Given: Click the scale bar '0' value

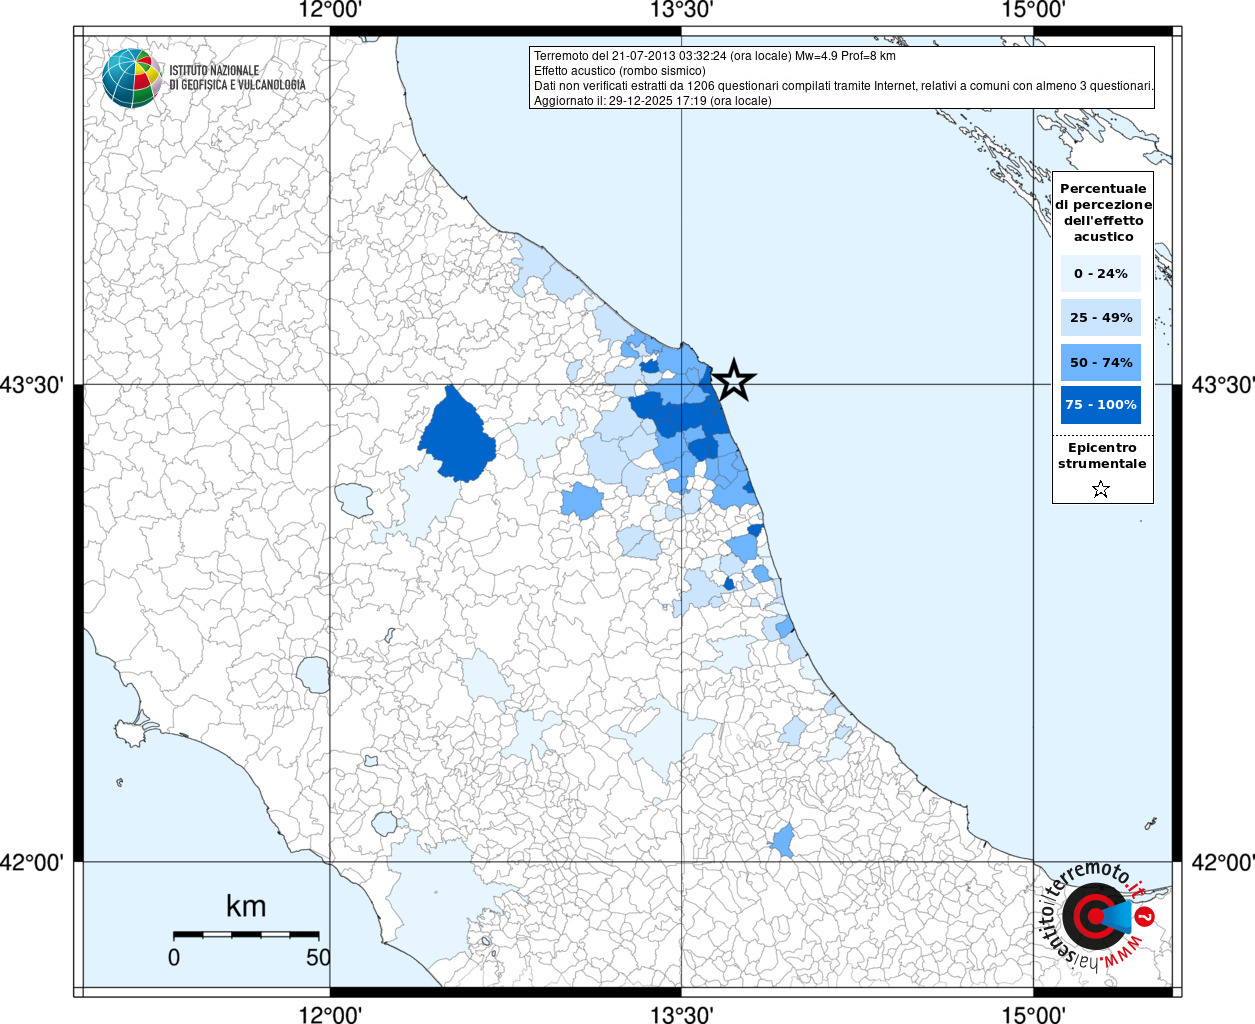Looking at the screenshot, I should [174, 957].
